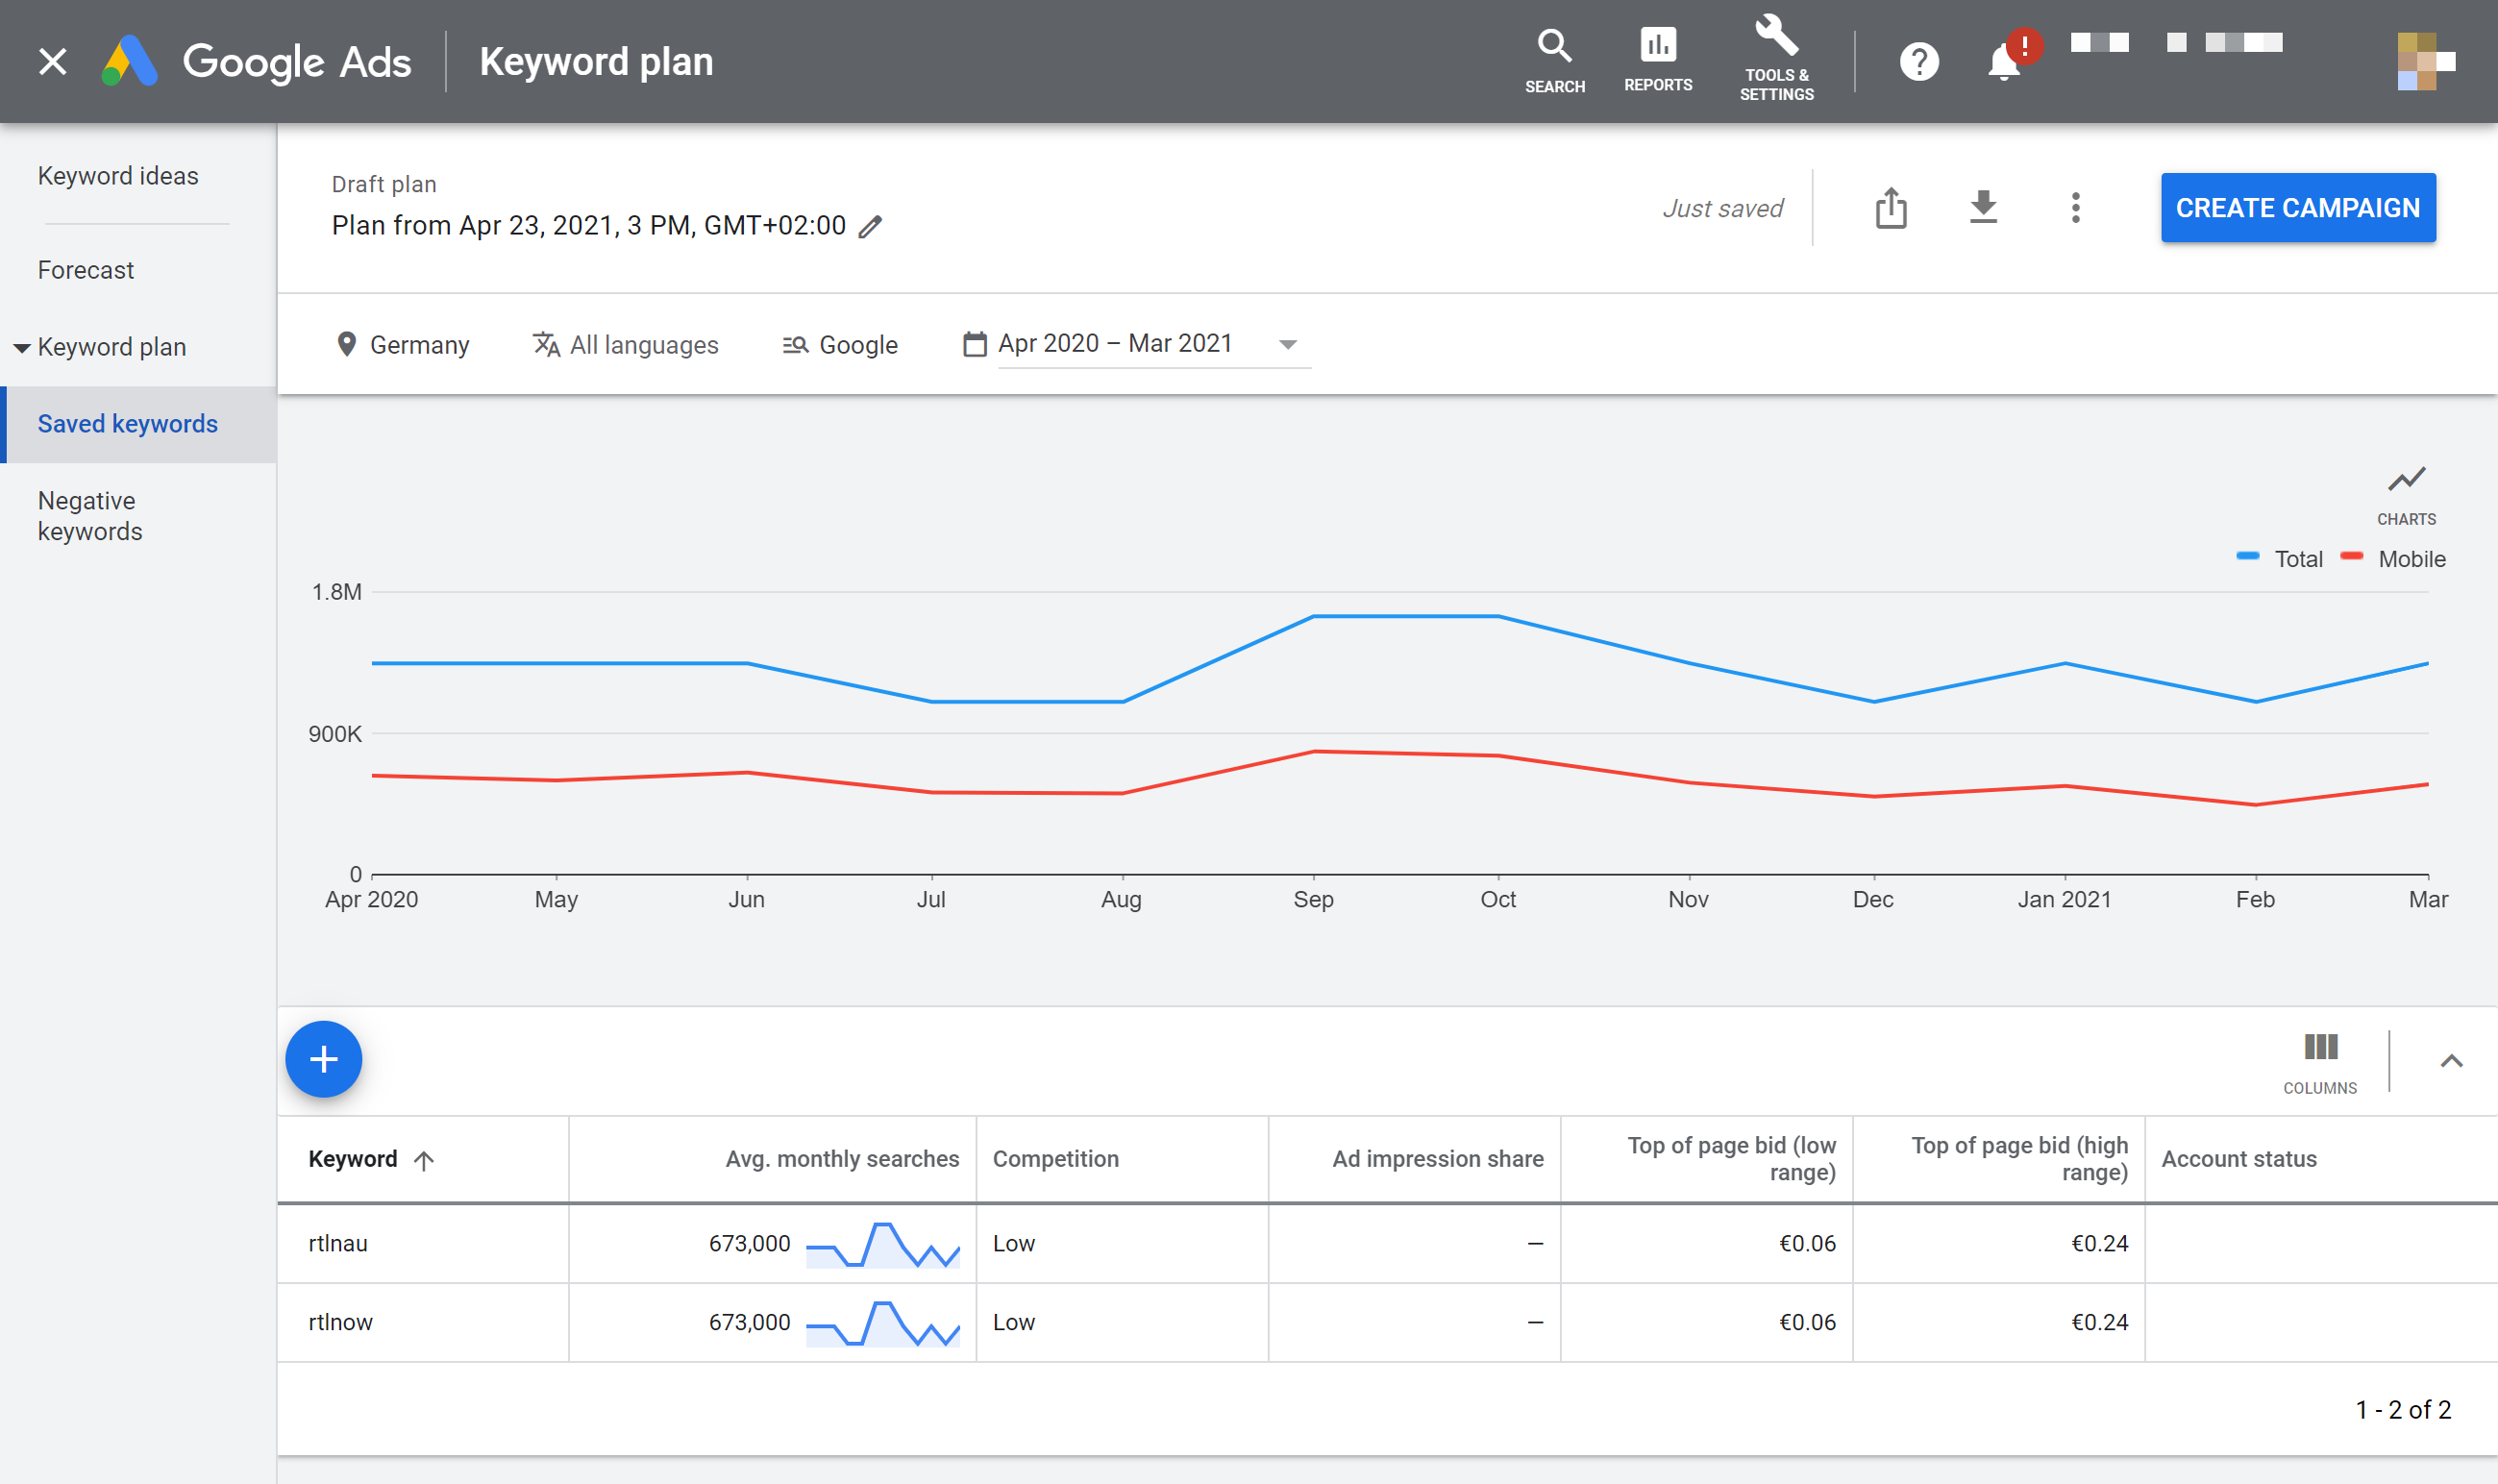Click the blue plus add keyword button

click(x=323, y=1060)
